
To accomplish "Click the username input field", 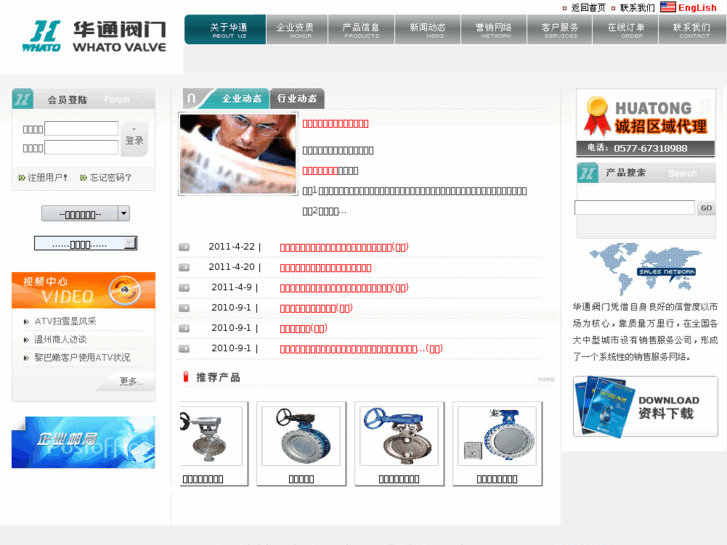I will coord(81,128).
